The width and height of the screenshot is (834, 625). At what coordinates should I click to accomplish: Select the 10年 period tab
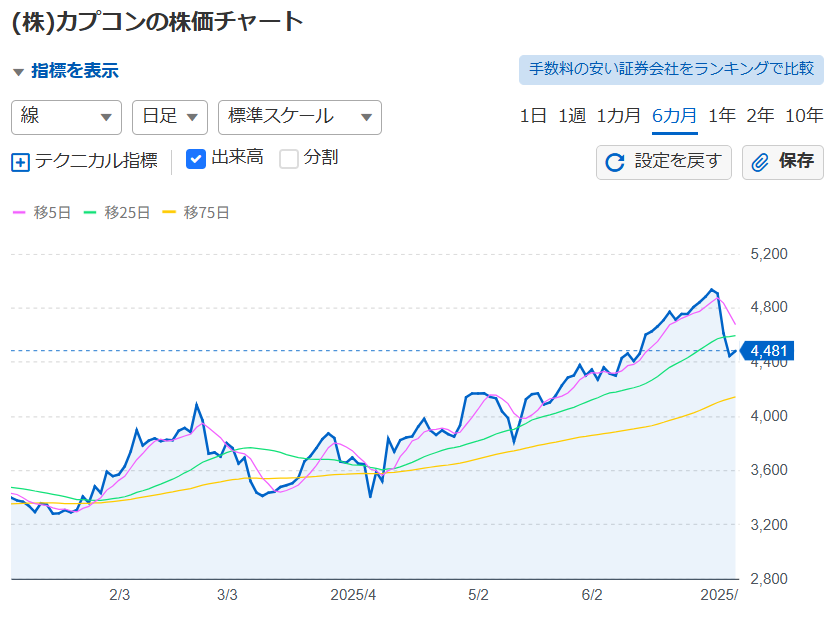(x=804, y=116)
